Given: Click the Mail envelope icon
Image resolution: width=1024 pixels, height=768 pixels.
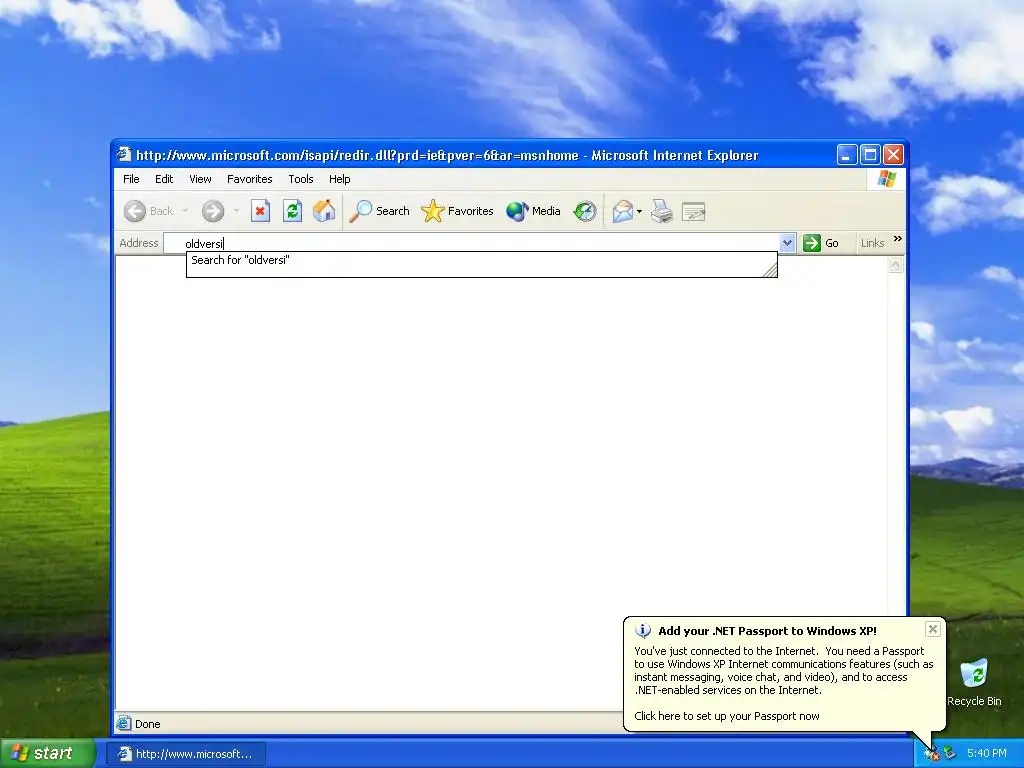Looking at the screenshot, I should click(622, 211).
